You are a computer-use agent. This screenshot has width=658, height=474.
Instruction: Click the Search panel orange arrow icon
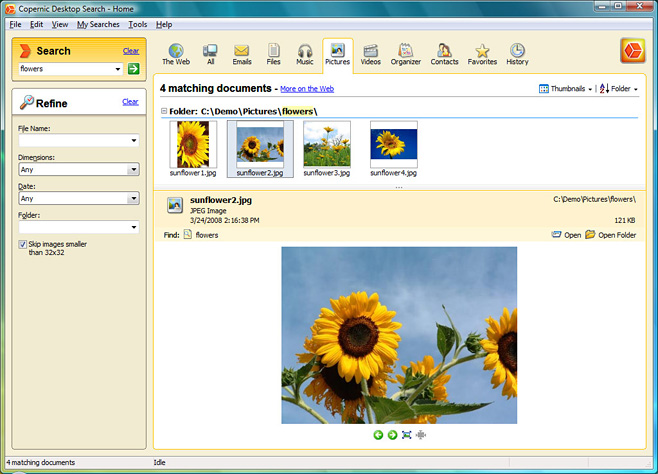(25, 51)
